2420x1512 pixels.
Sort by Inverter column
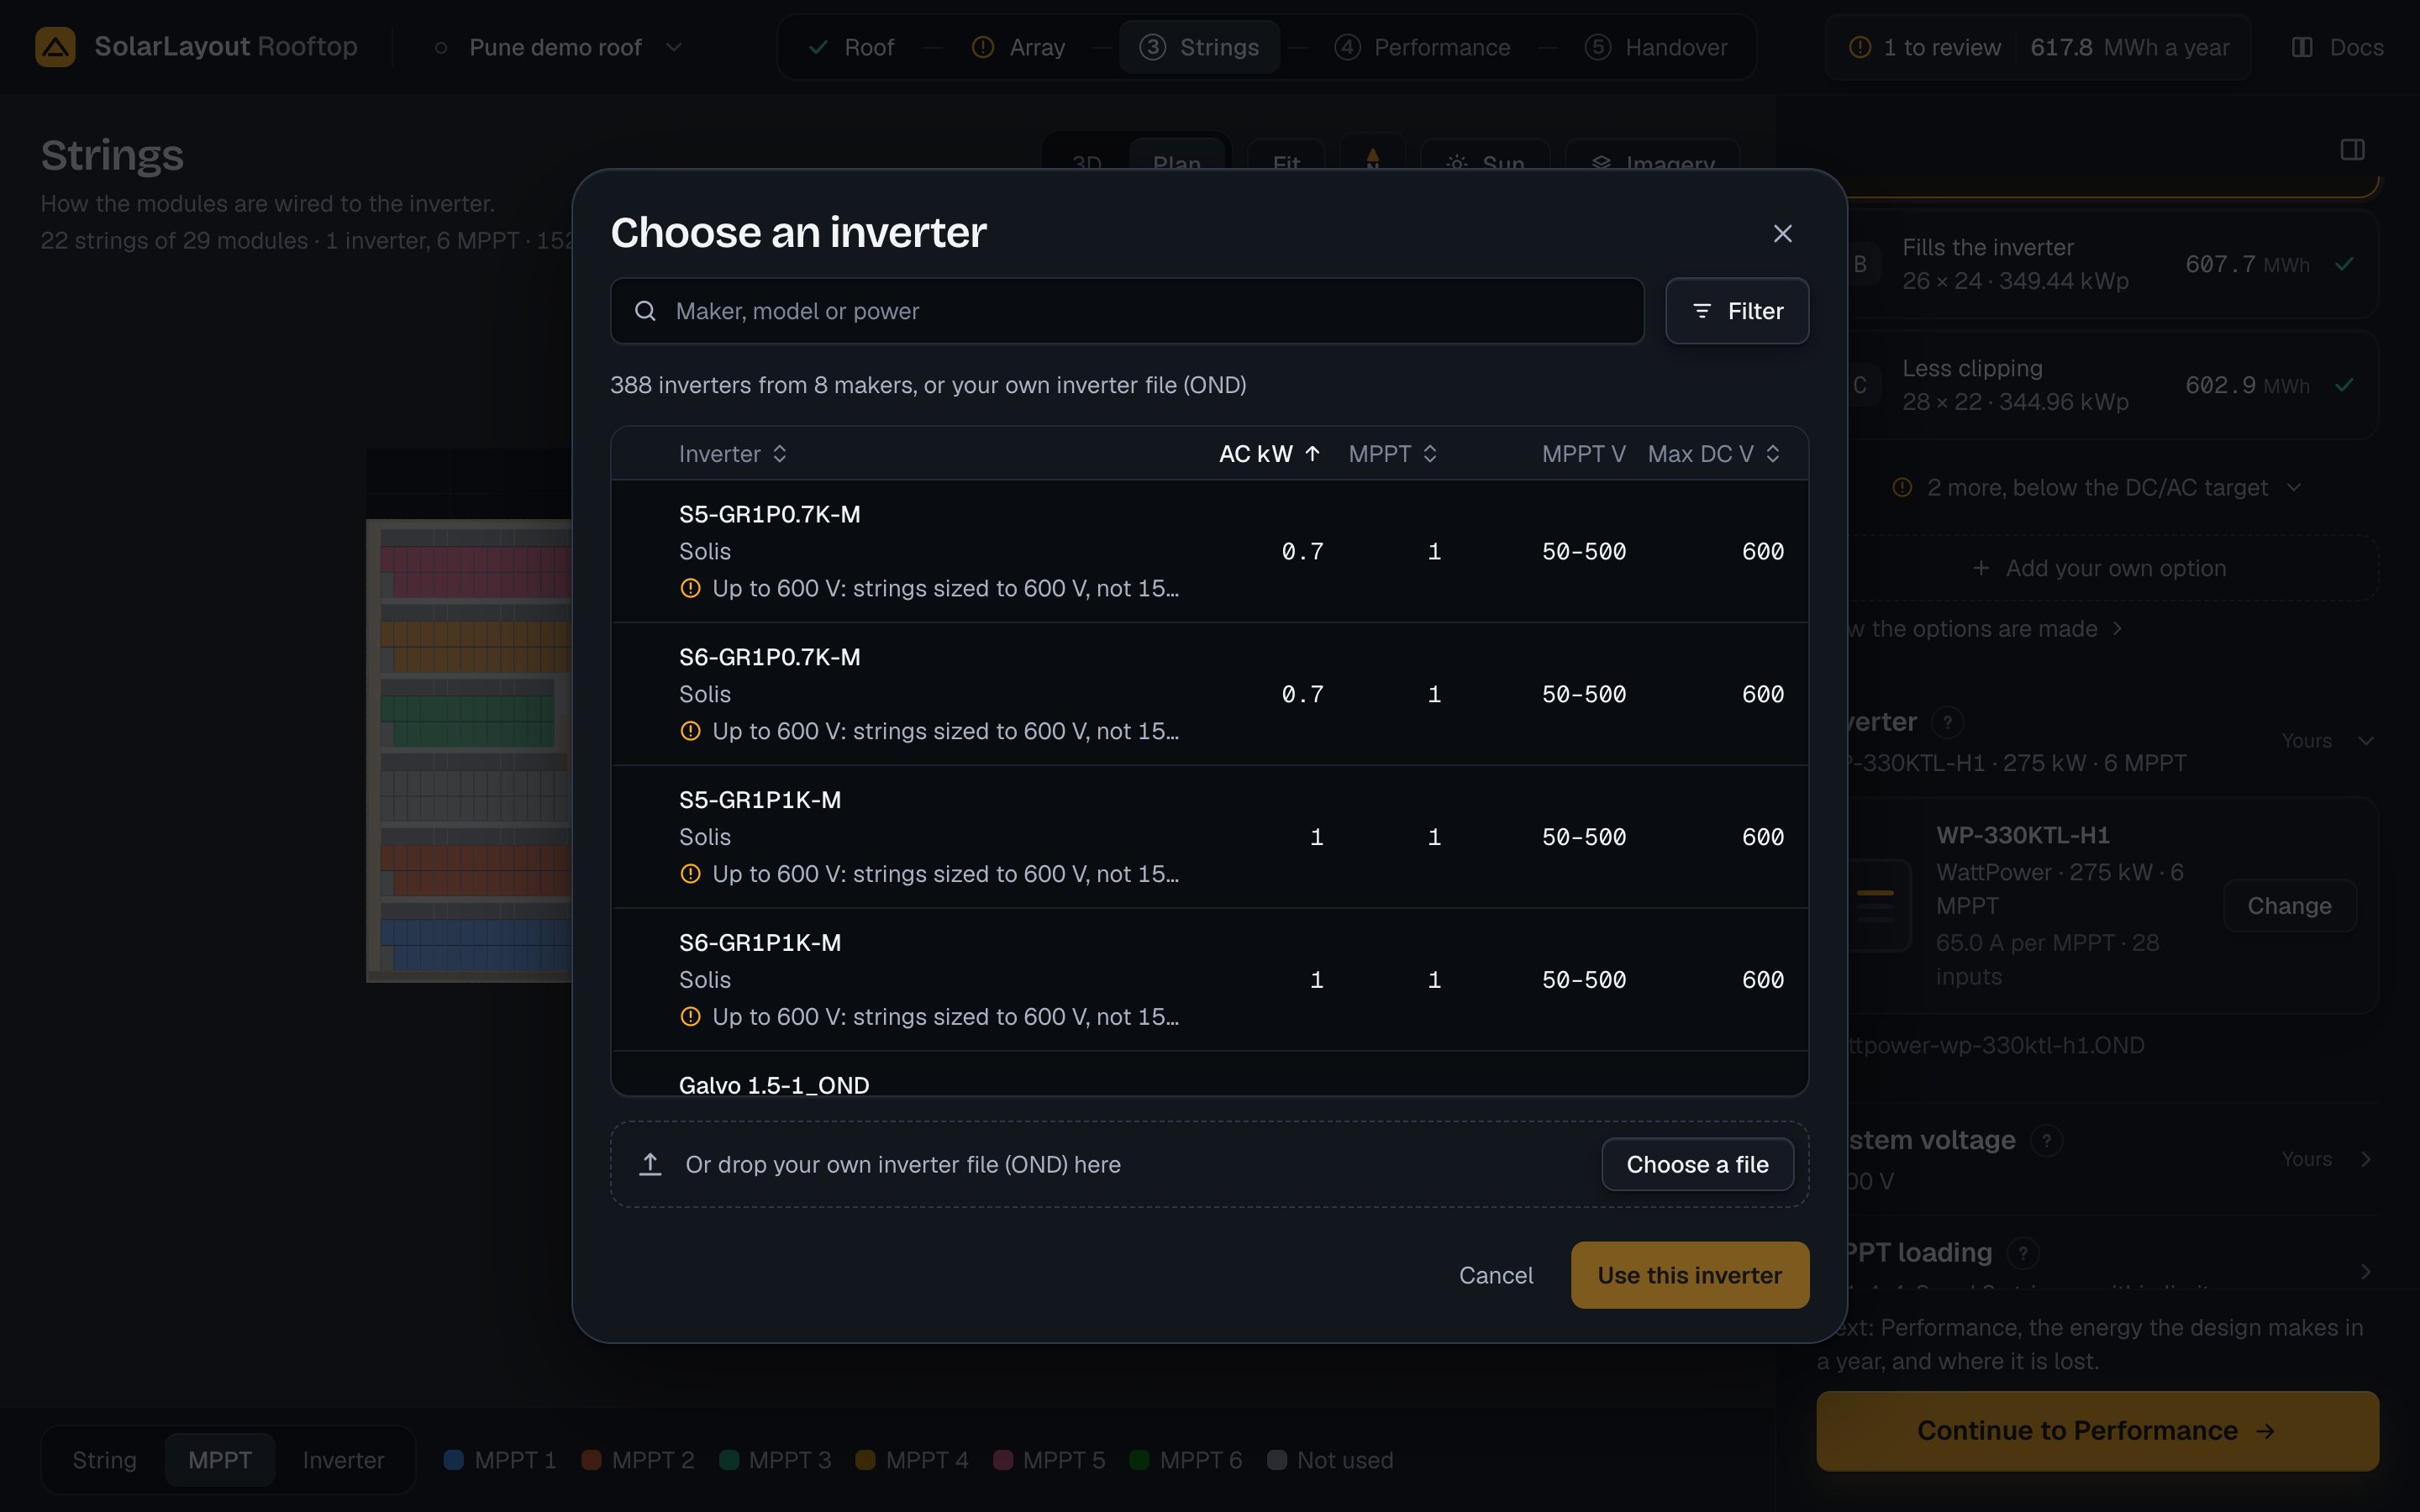tap(733, 454)
